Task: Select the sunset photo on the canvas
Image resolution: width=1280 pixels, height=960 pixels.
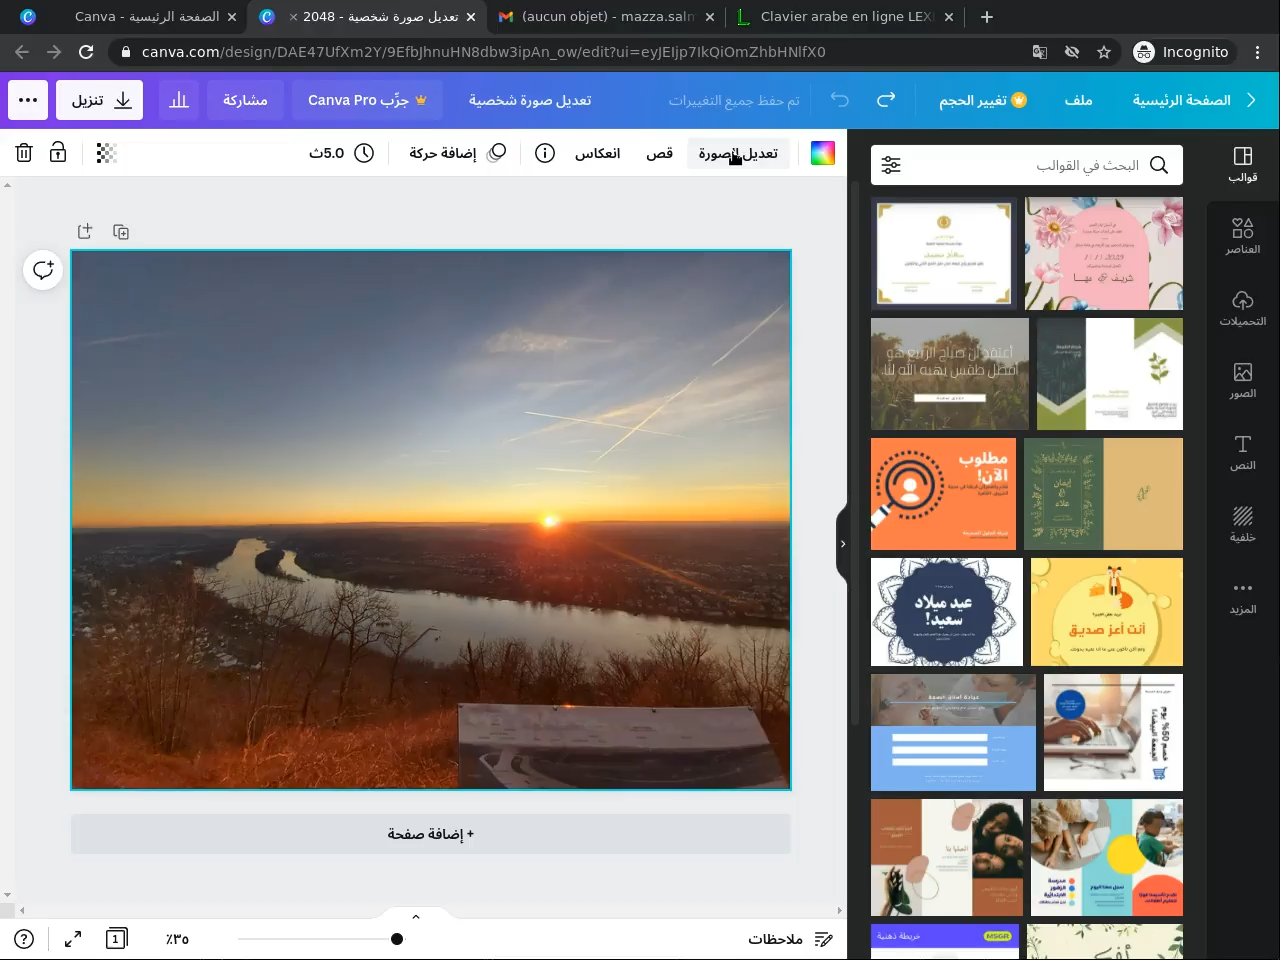Action: [431, 520]
